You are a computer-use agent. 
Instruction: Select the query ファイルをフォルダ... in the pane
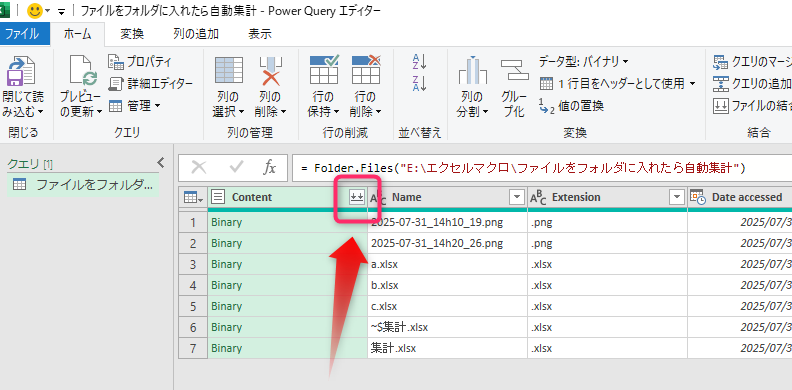[82, 185]
